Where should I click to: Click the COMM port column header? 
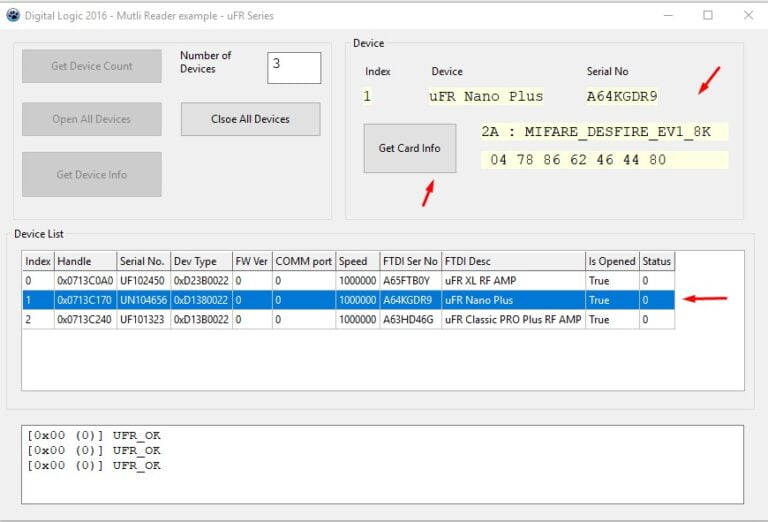[x=304, y=261]
